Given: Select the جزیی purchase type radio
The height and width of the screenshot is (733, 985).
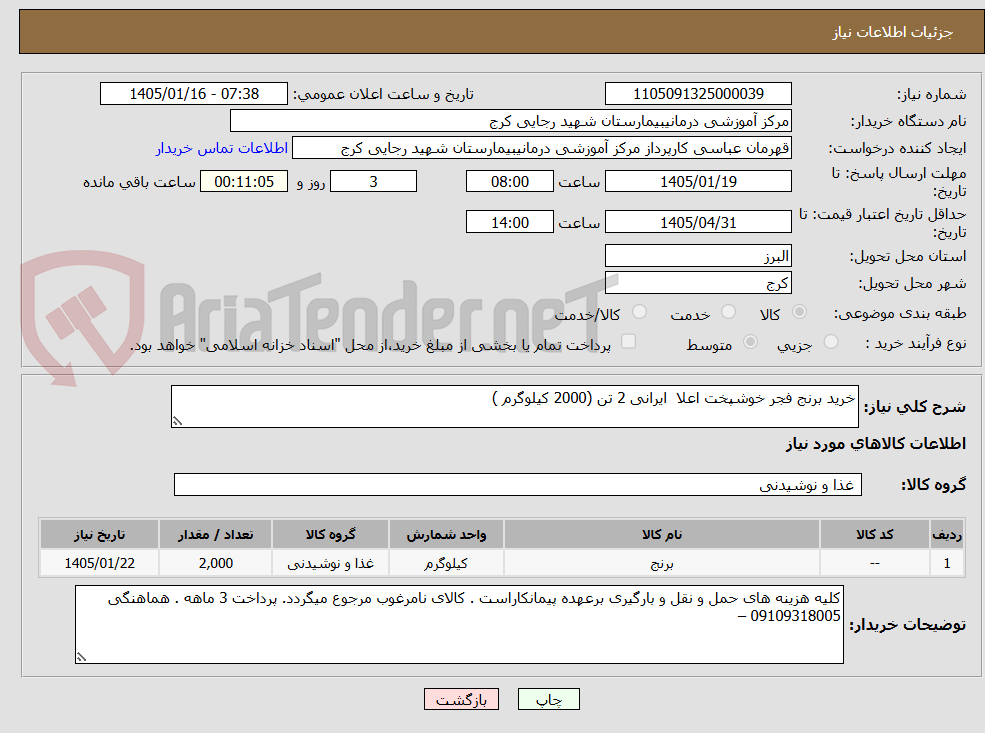Looking at the screenshot, I should [x=831, y=342].
